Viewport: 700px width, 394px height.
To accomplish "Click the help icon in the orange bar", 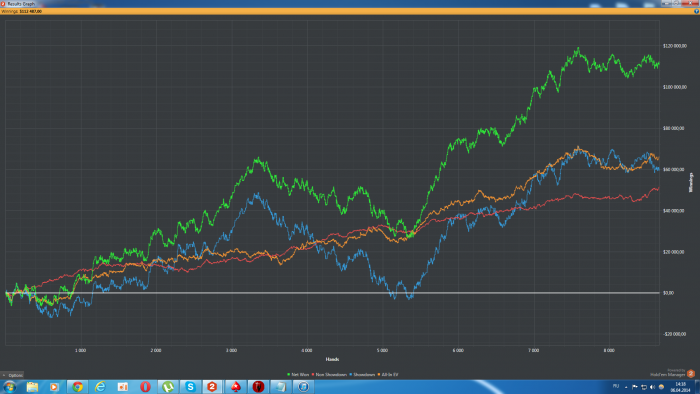I will pyautogui.click(x=696, y=11).
